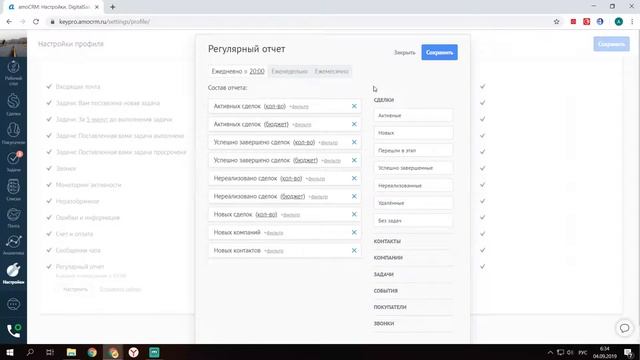Open the Dashboard icon in left sidebar

13,72
